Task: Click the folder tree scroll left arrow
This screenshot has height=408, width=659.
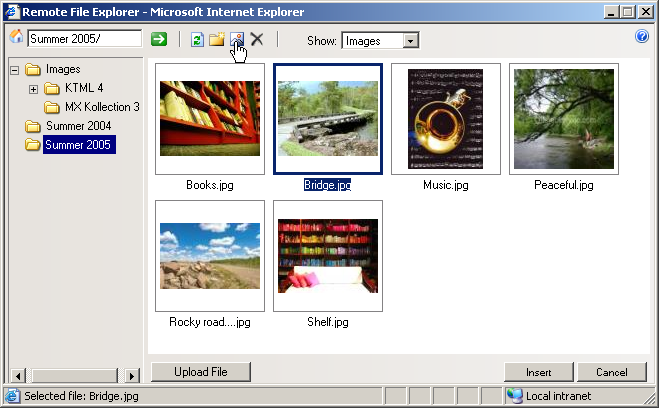Action: click(x=18, y=376)
